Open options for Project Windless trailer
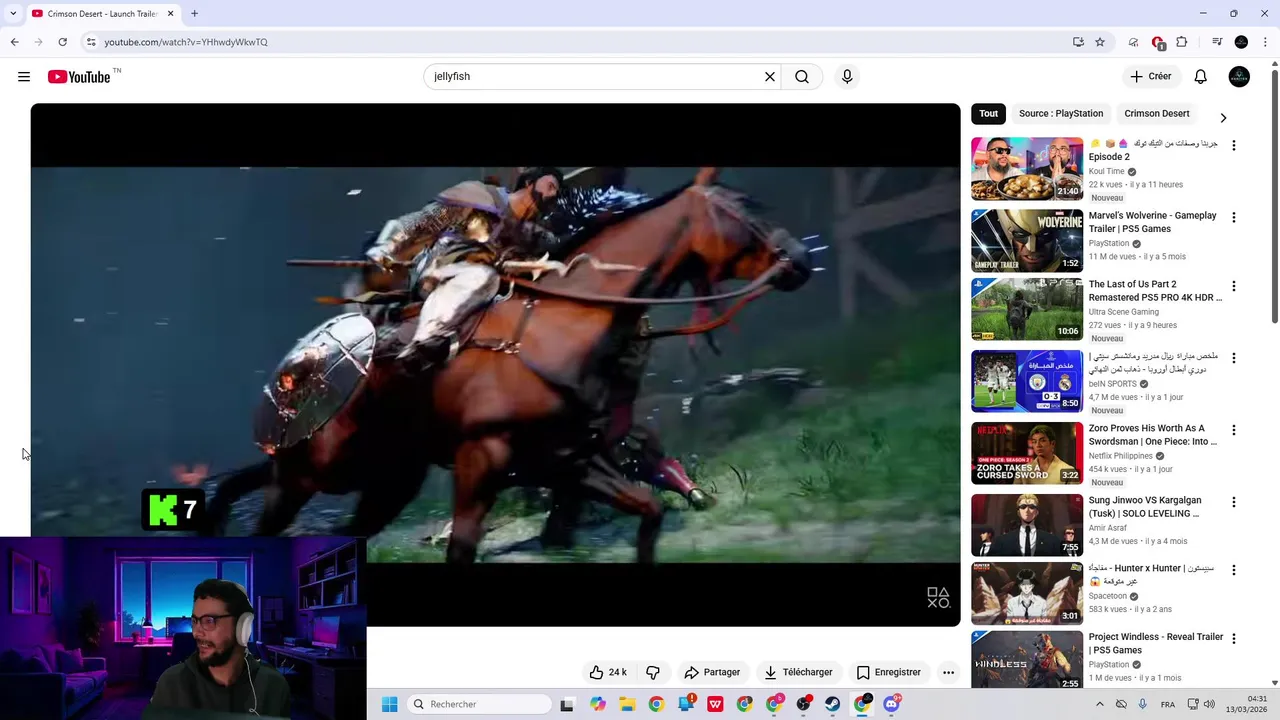The width and height of the screenshot is (1280, 720). 1233,638
